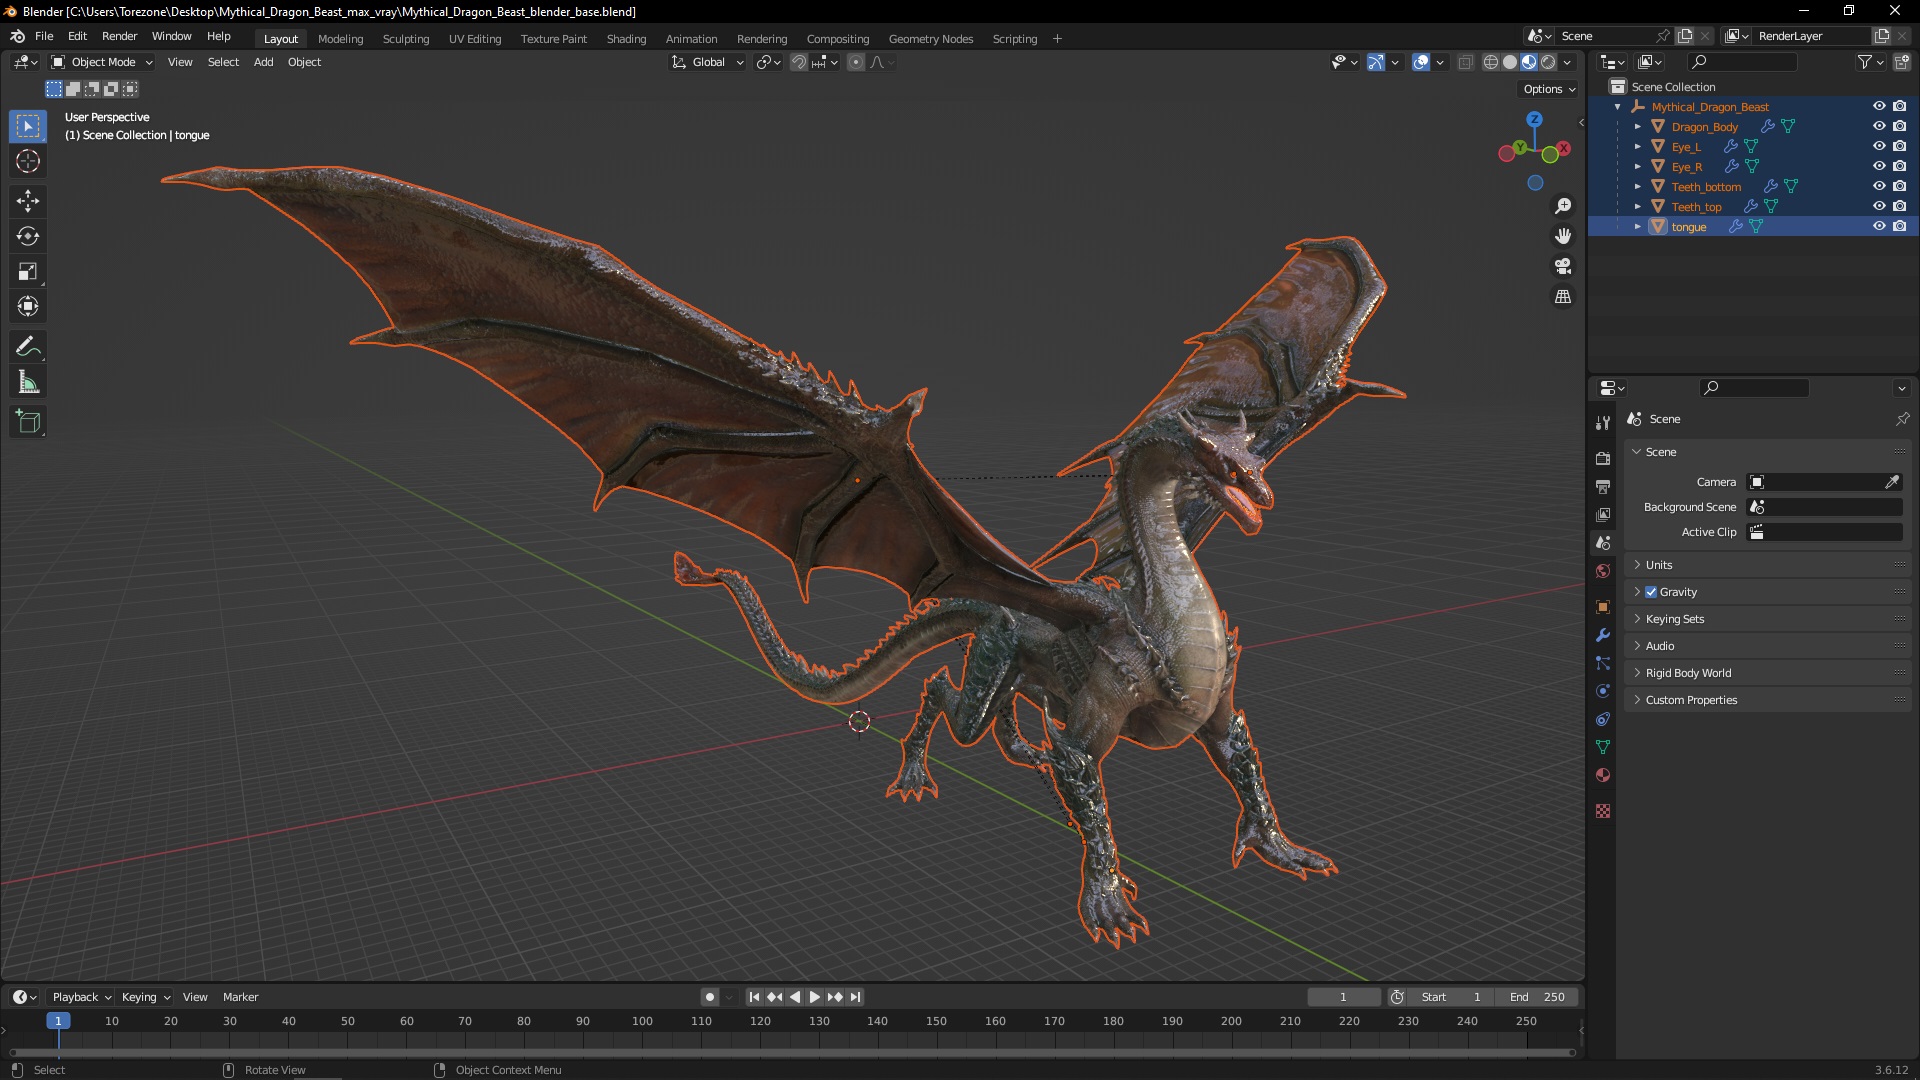Open the Object Mode dropdown
This screenshot has width=1920, height=1080.
click(x=102, y=62)
